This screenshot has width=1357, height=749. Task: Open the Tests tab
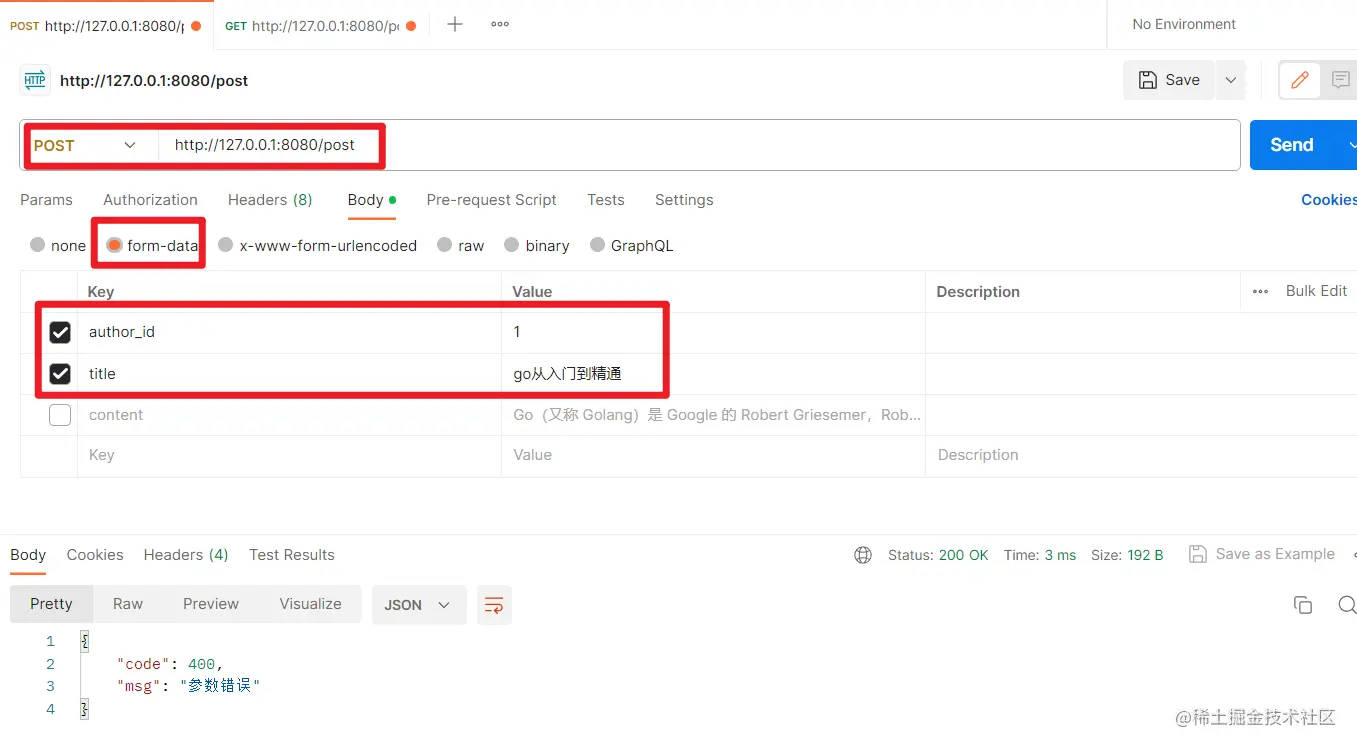606,200
